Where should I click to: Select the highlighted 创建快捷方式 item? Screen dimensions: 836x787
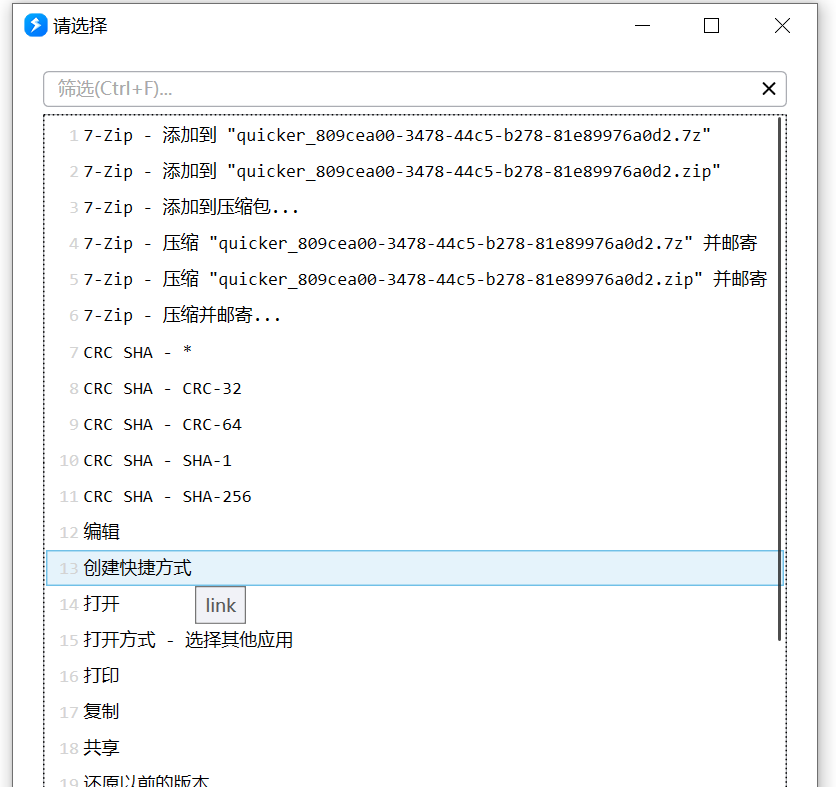414,568
